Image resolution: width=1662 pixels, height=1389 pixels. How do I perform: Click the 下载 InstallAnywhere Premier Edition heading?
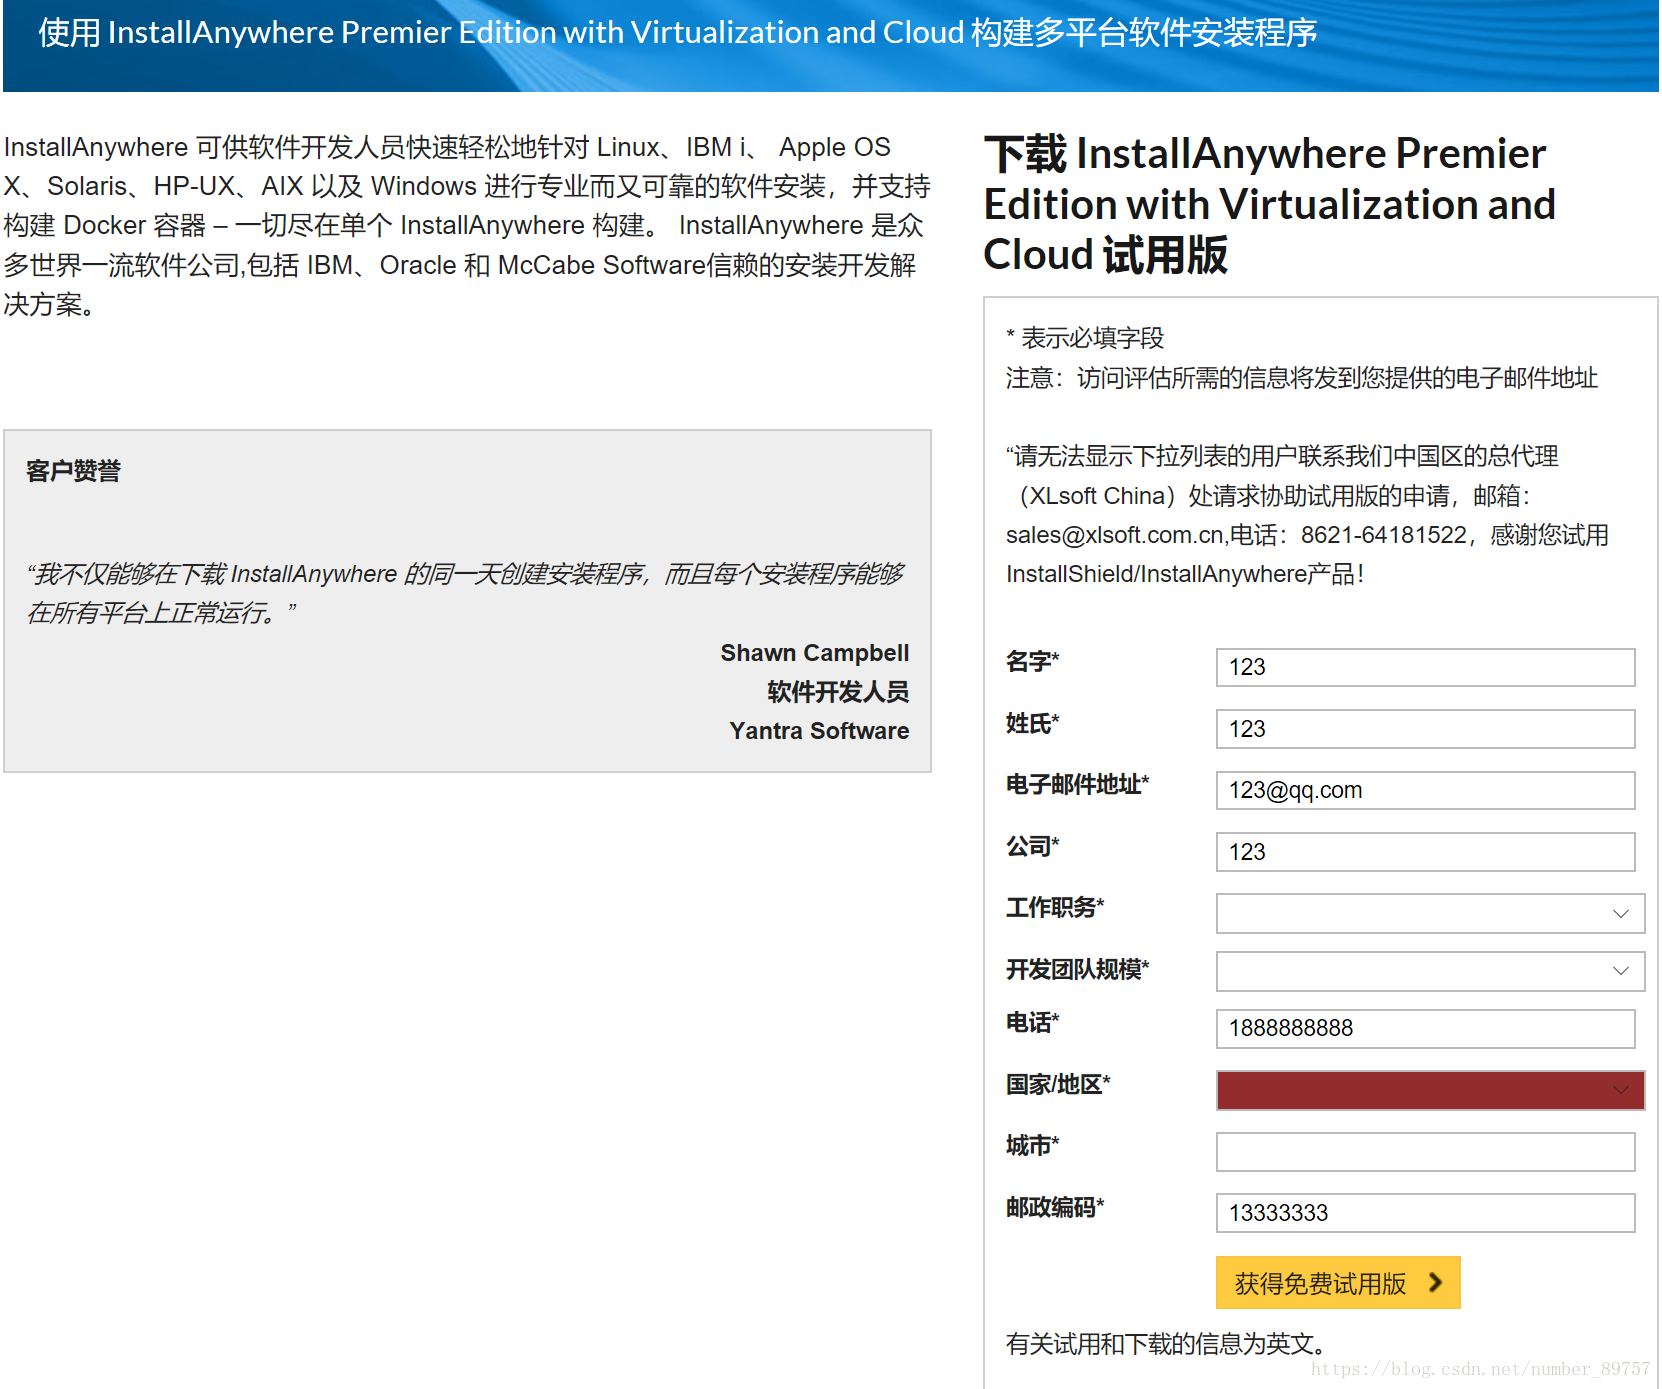click(x=1269, y=204)
